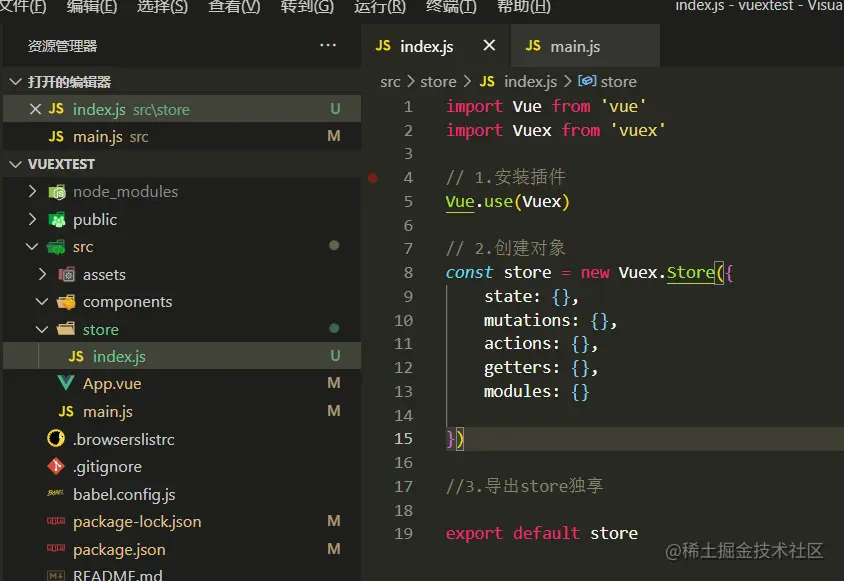The width and height of the screenshot is (844, 581).
Task: Click the npm icon of package-lock.json
Action: pos(56,521)
